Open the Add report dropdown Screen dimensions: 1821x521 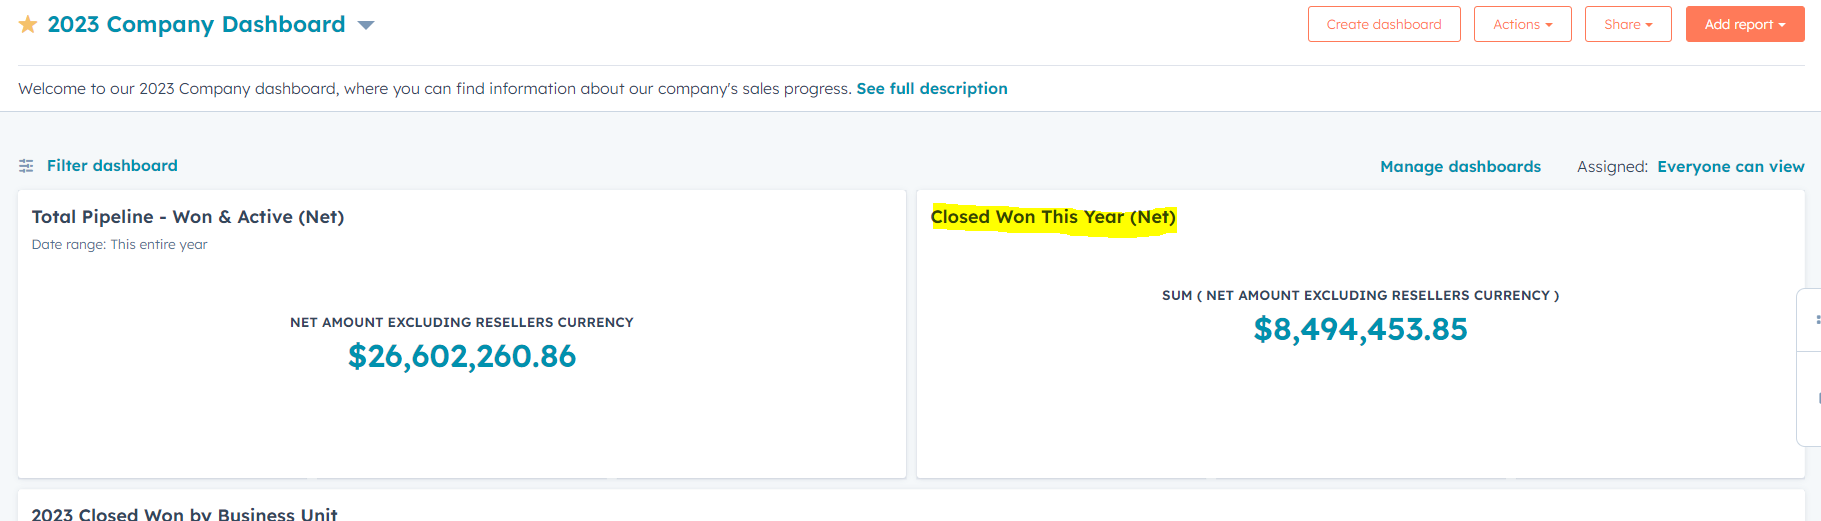click(x=1744, y=24)
